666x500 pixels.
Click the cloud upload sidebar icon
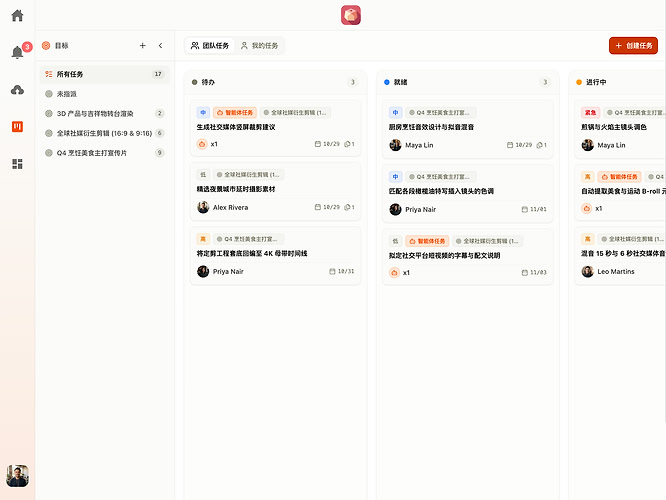[x=17, y=90]
